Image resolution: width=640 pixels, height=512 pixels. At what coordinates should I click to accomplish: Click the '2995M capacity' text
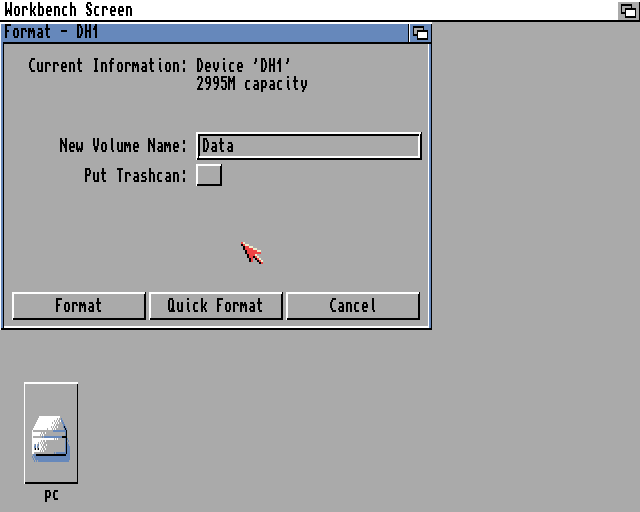point(252,84)
